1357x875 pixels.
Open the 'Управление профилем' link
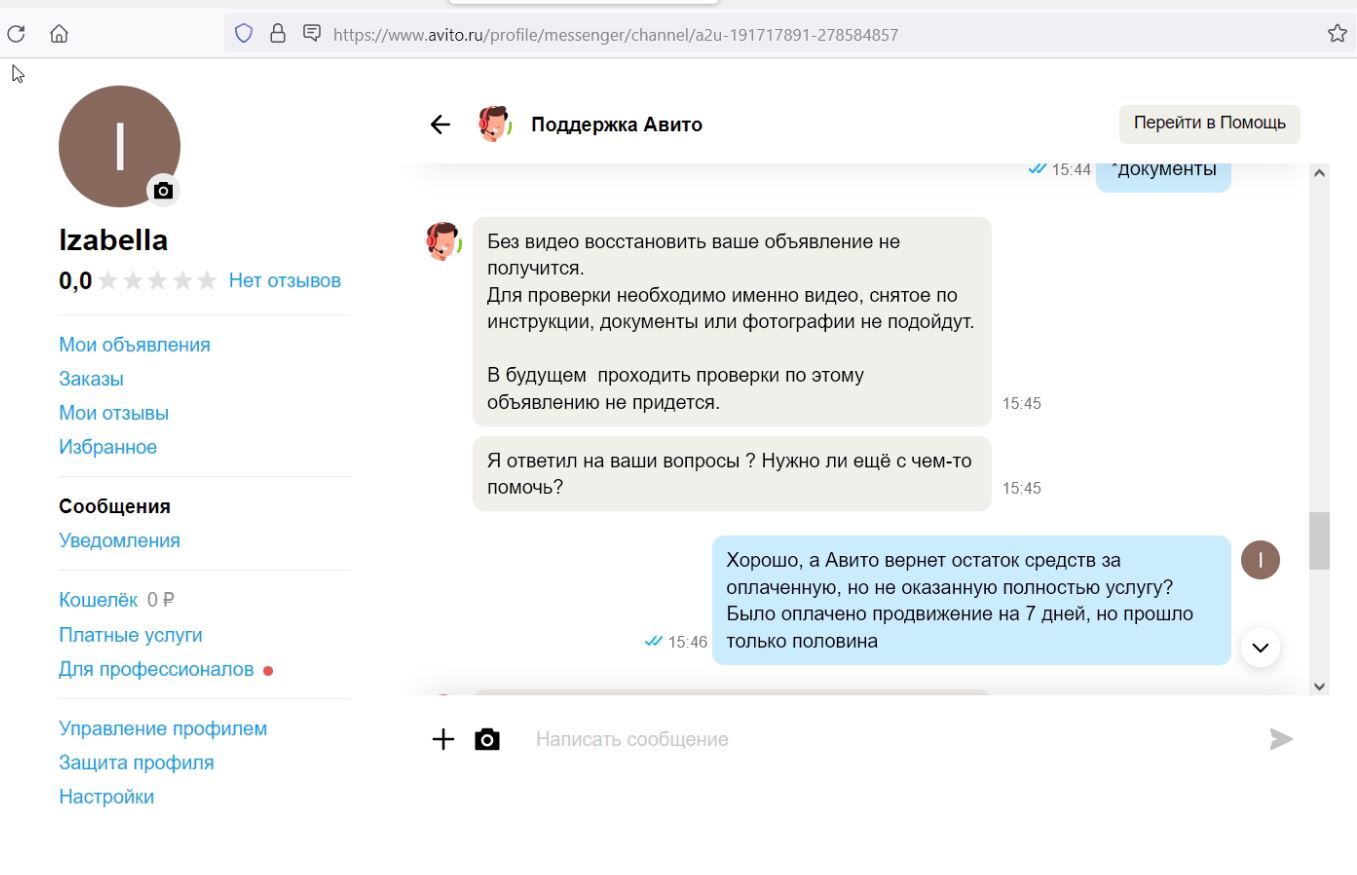coord(163,729)
